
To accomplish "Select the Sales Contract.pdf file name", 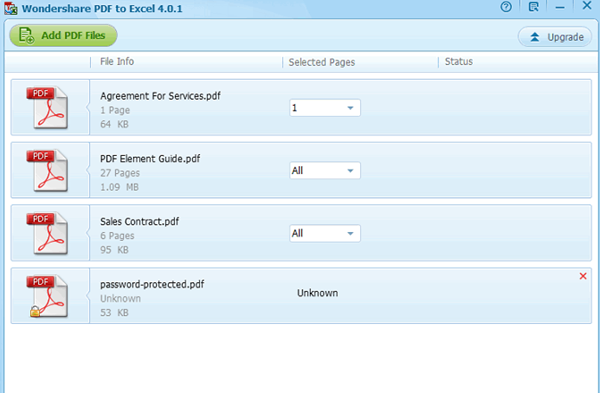I will tap(140, 222).
